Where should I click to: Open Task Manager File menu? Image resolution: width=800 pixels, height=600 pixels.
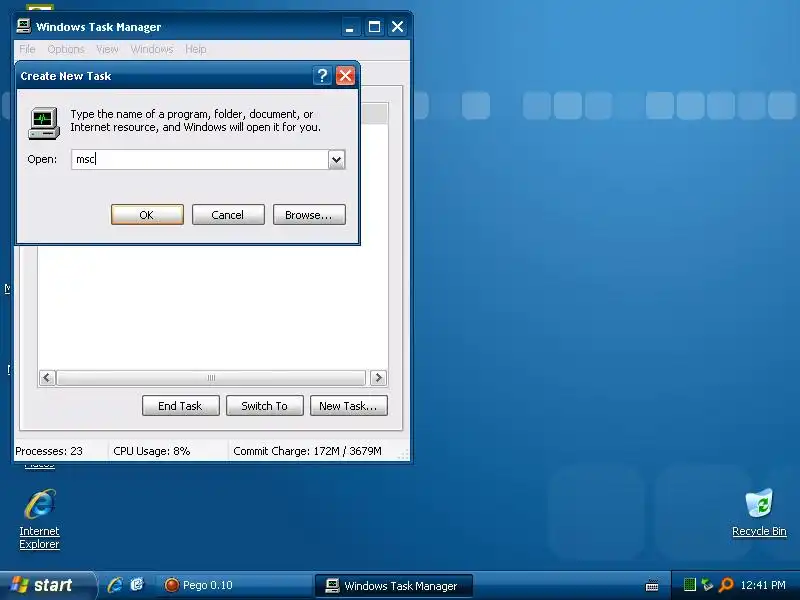(27, 49)
